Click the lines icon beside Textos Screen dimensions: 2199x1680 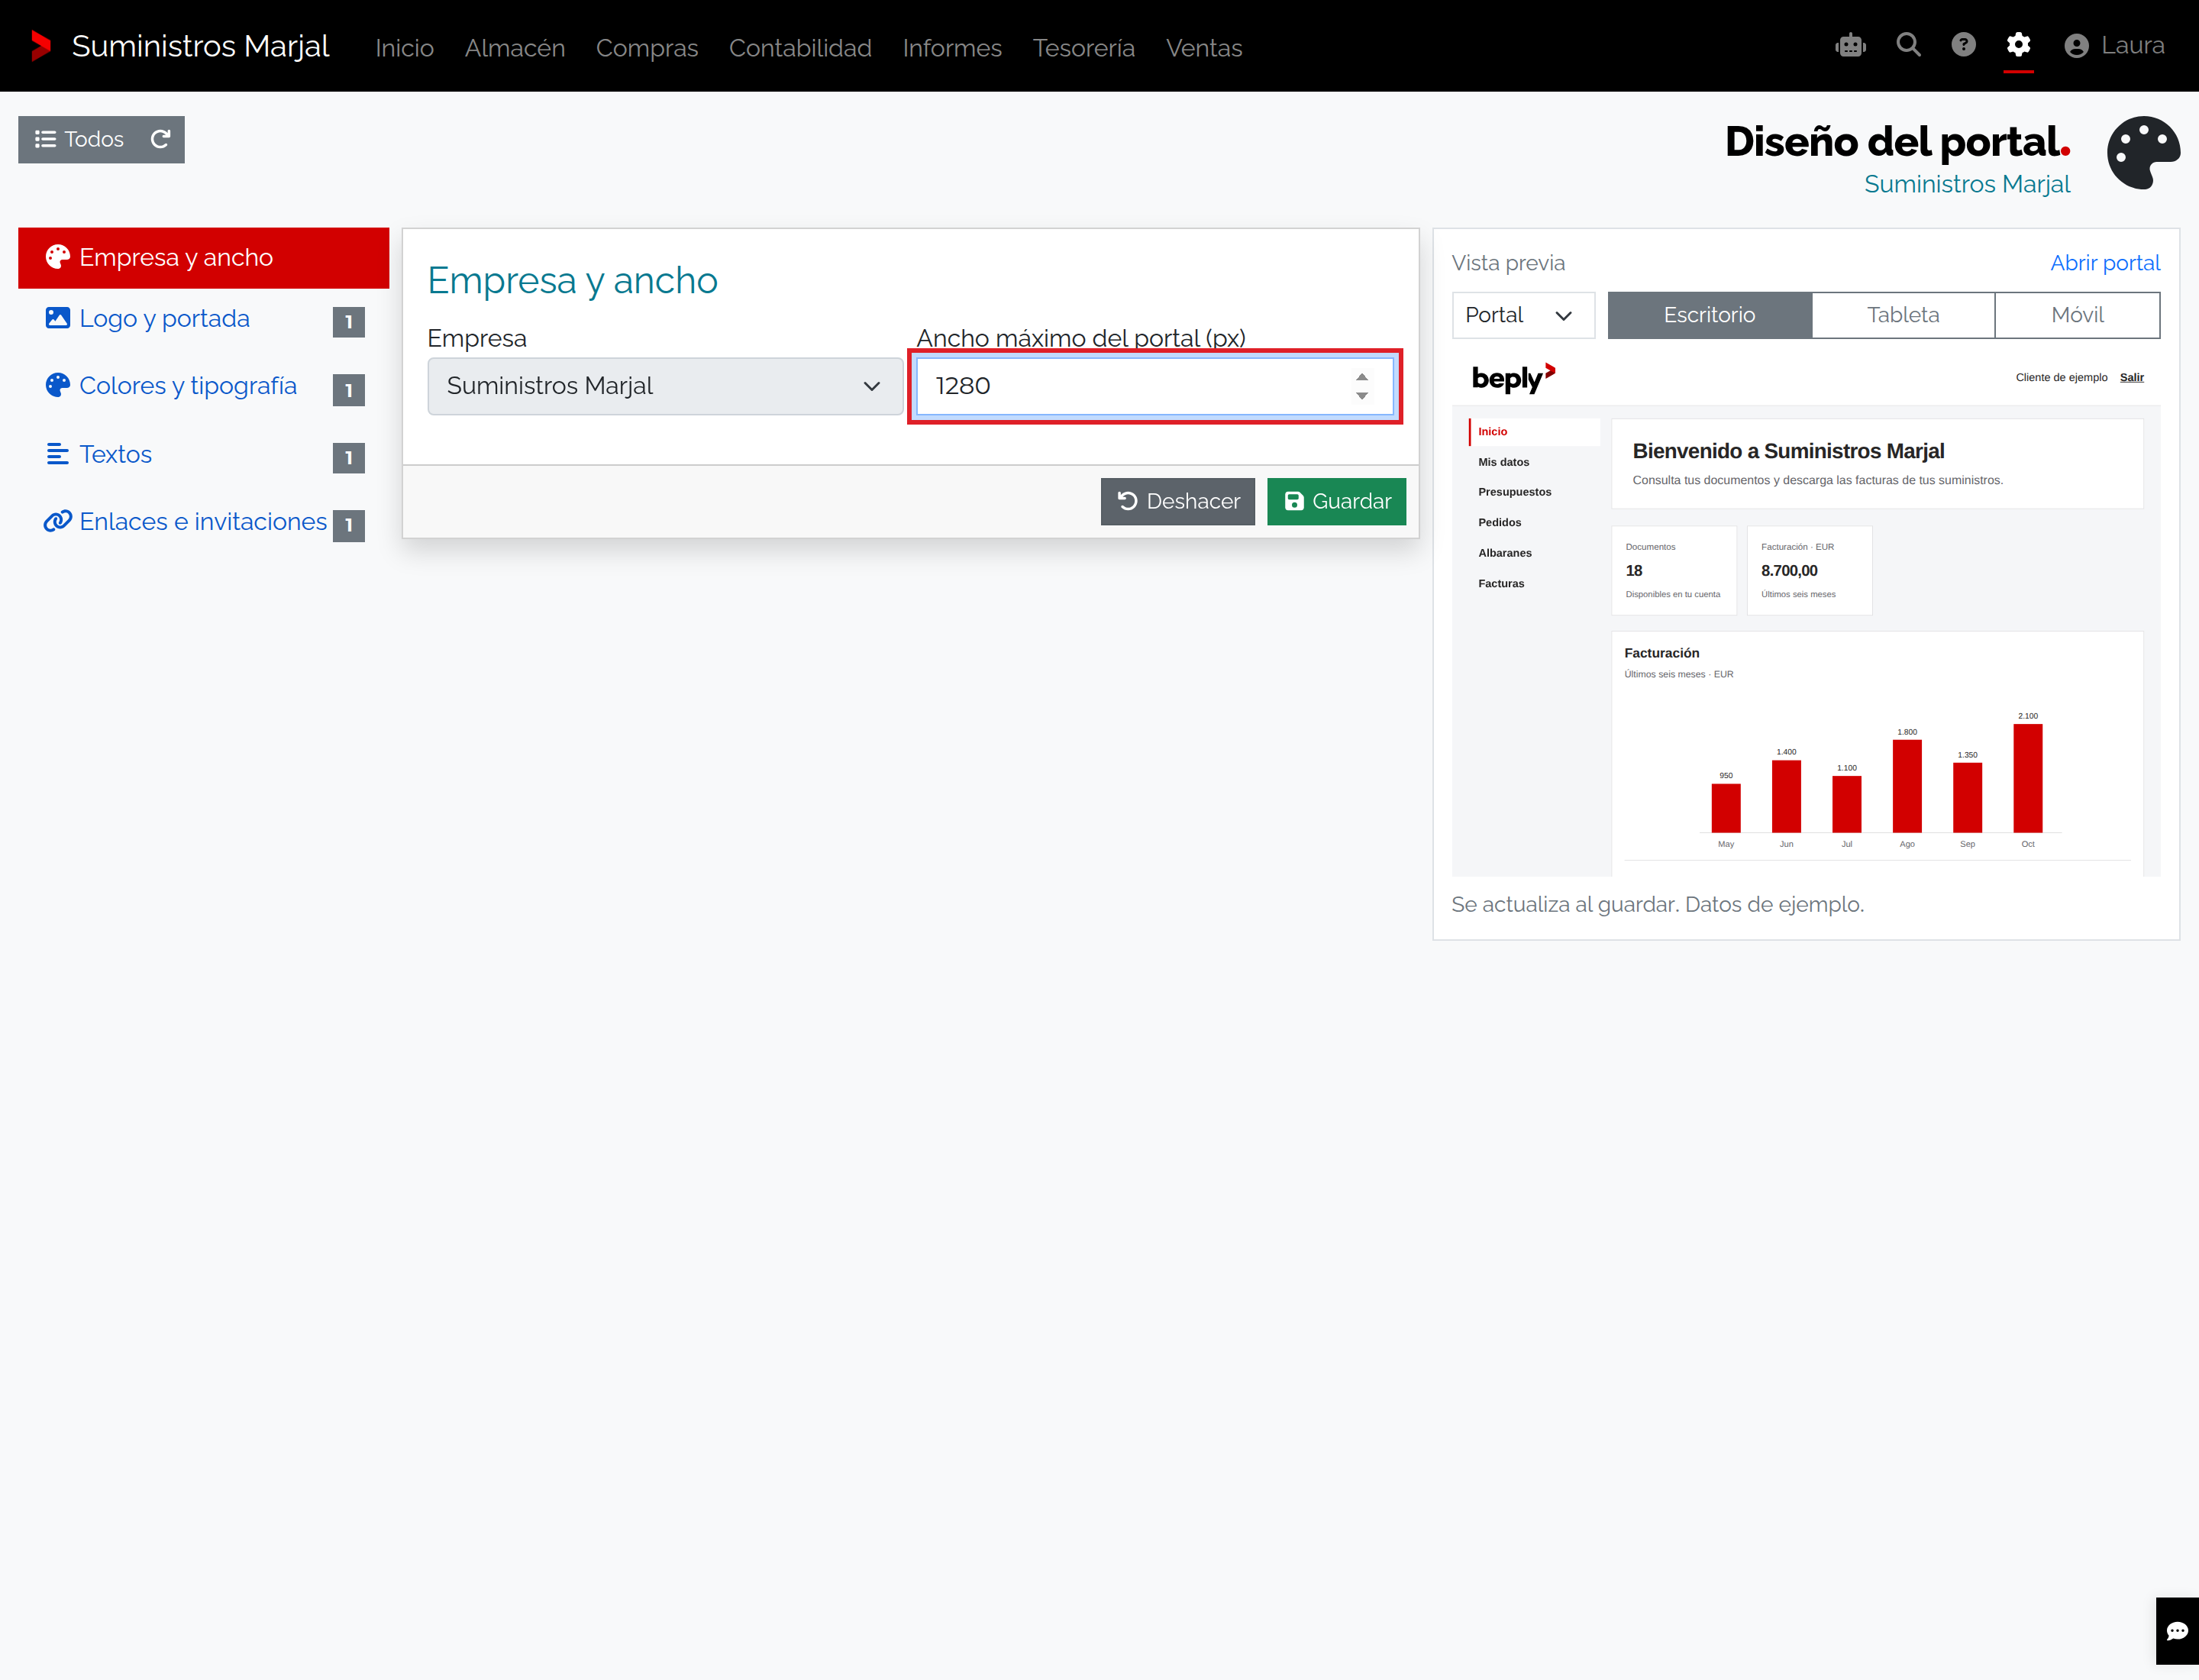coord(58,454)
